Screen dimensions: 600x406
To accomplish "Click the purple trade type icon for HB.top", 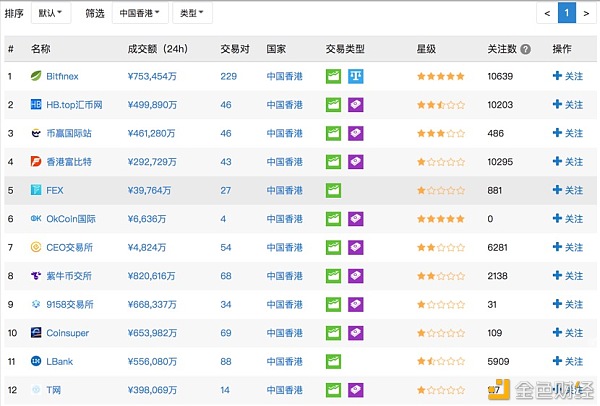I will point(355,105).
